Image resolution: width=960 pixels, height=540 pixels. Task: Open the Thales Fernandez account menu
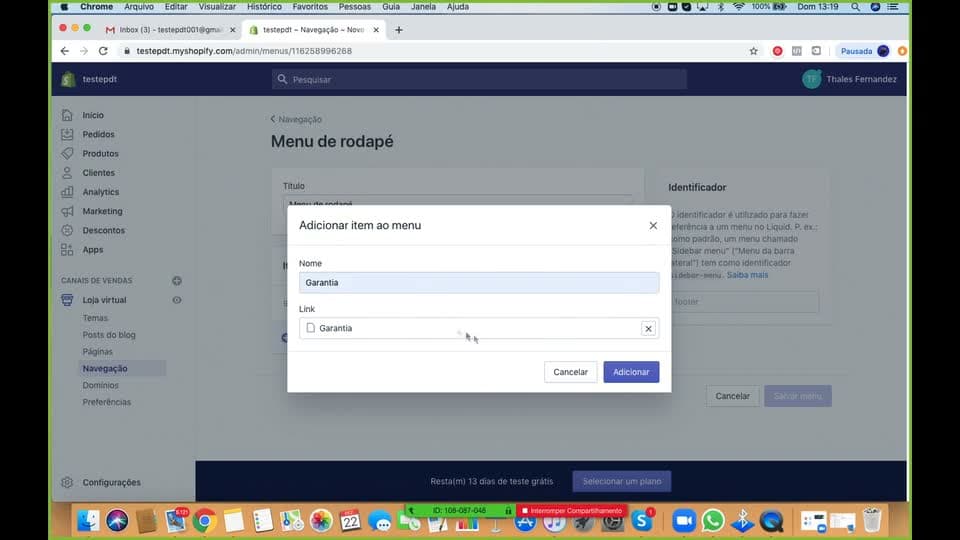850,79
